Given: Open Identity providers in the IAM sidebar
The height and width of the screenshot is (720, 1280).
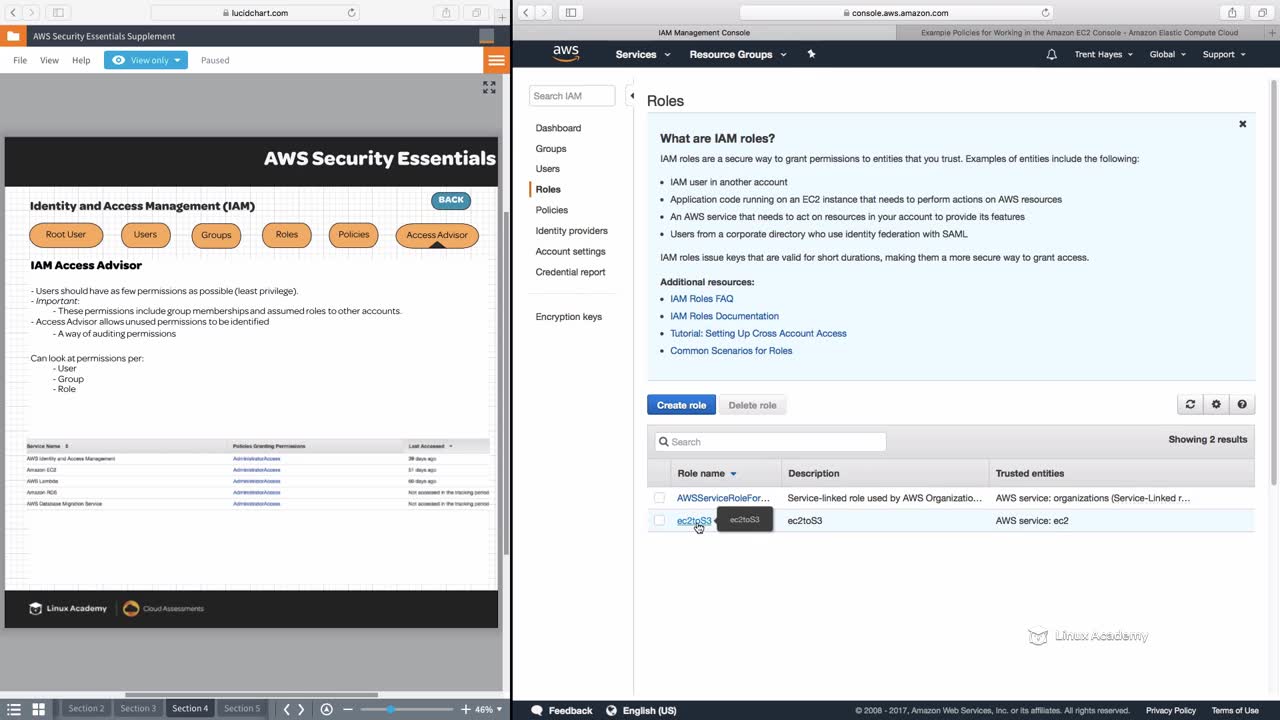Looking at the screenshot, I should coord(572,231).
